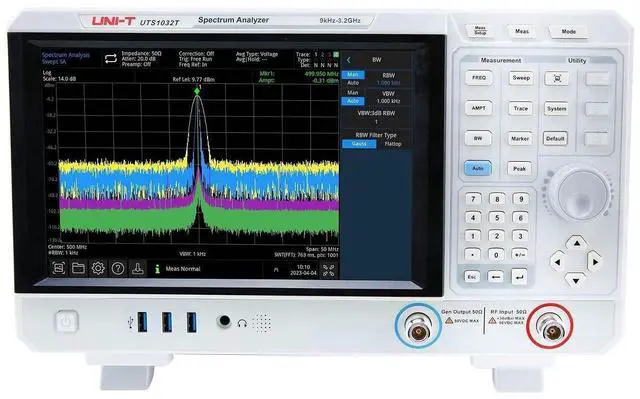
Task: Hit the System key
Action: point(556,109)
